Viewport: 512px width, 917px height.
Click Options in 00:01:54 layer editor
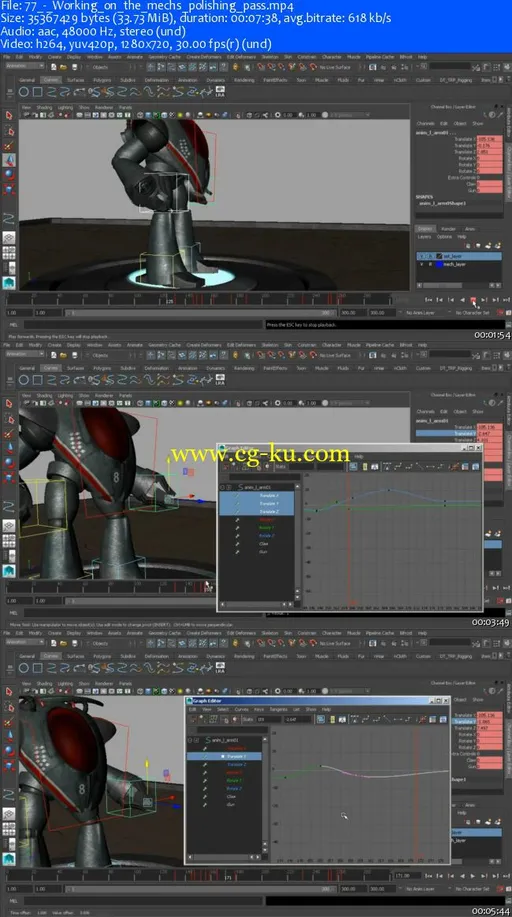coord(444,237)
